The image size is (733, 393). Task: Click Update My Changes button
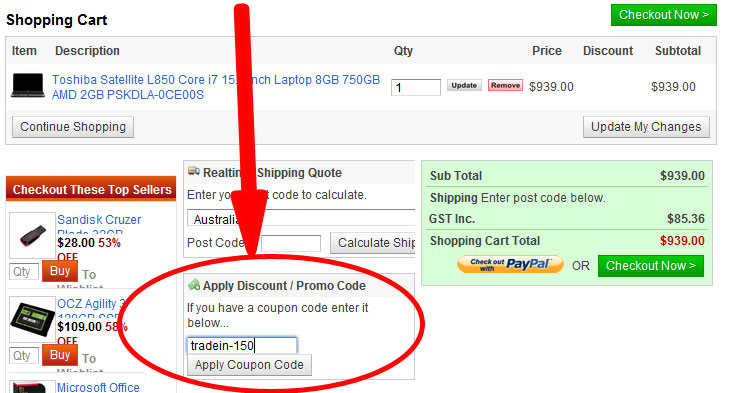(x=646, y=127)
